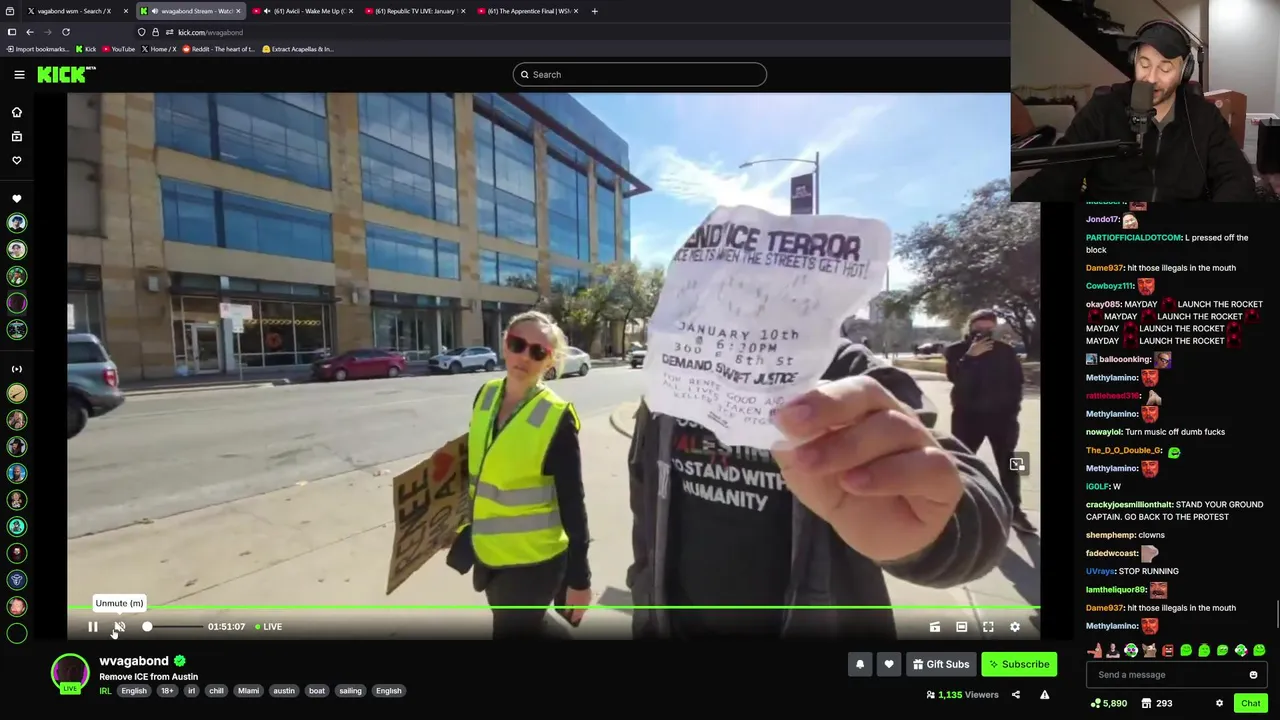
Task: Toggle the browser sidebar panel icon
Action: 11,32
